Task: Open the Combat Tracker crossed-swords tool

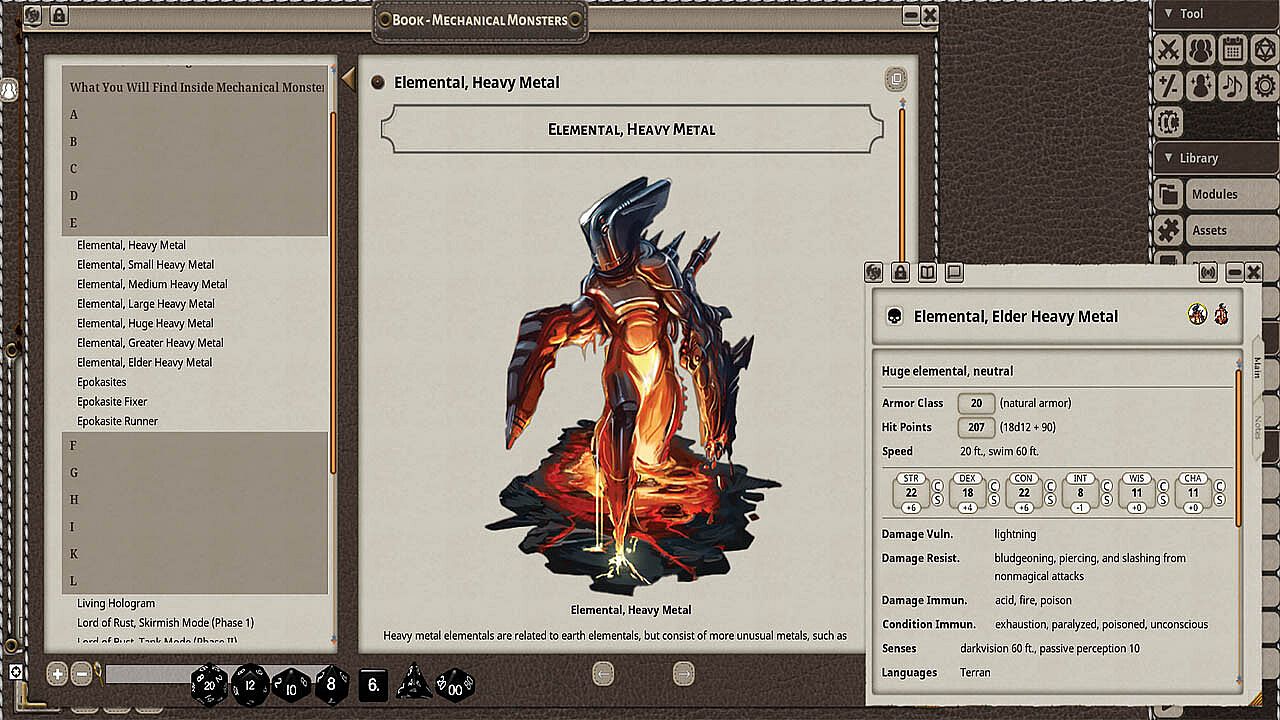Action: point(1168,49)
